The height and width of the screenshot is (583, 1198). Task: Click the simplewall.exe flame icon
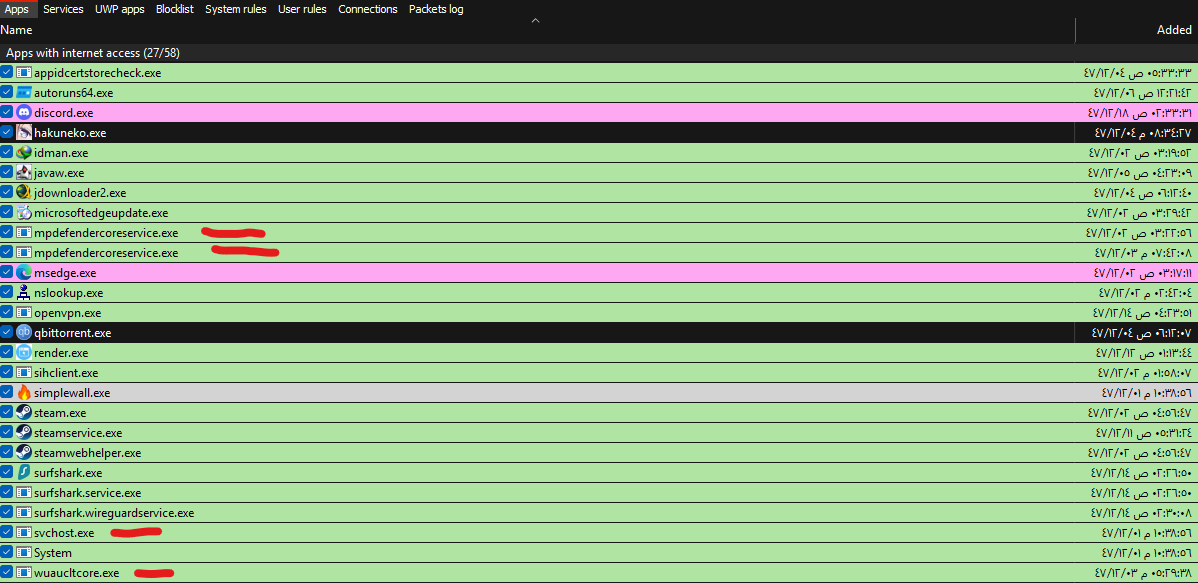click(24, 393)
